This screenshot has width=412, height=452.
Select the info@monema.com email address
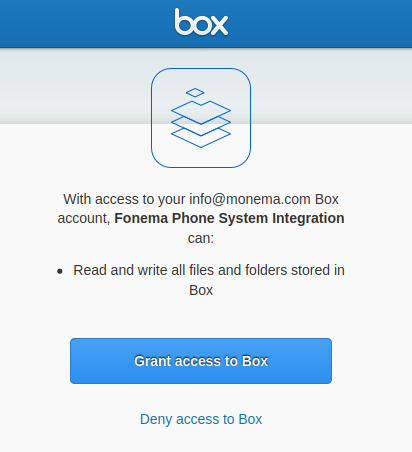tap(250, 199)
